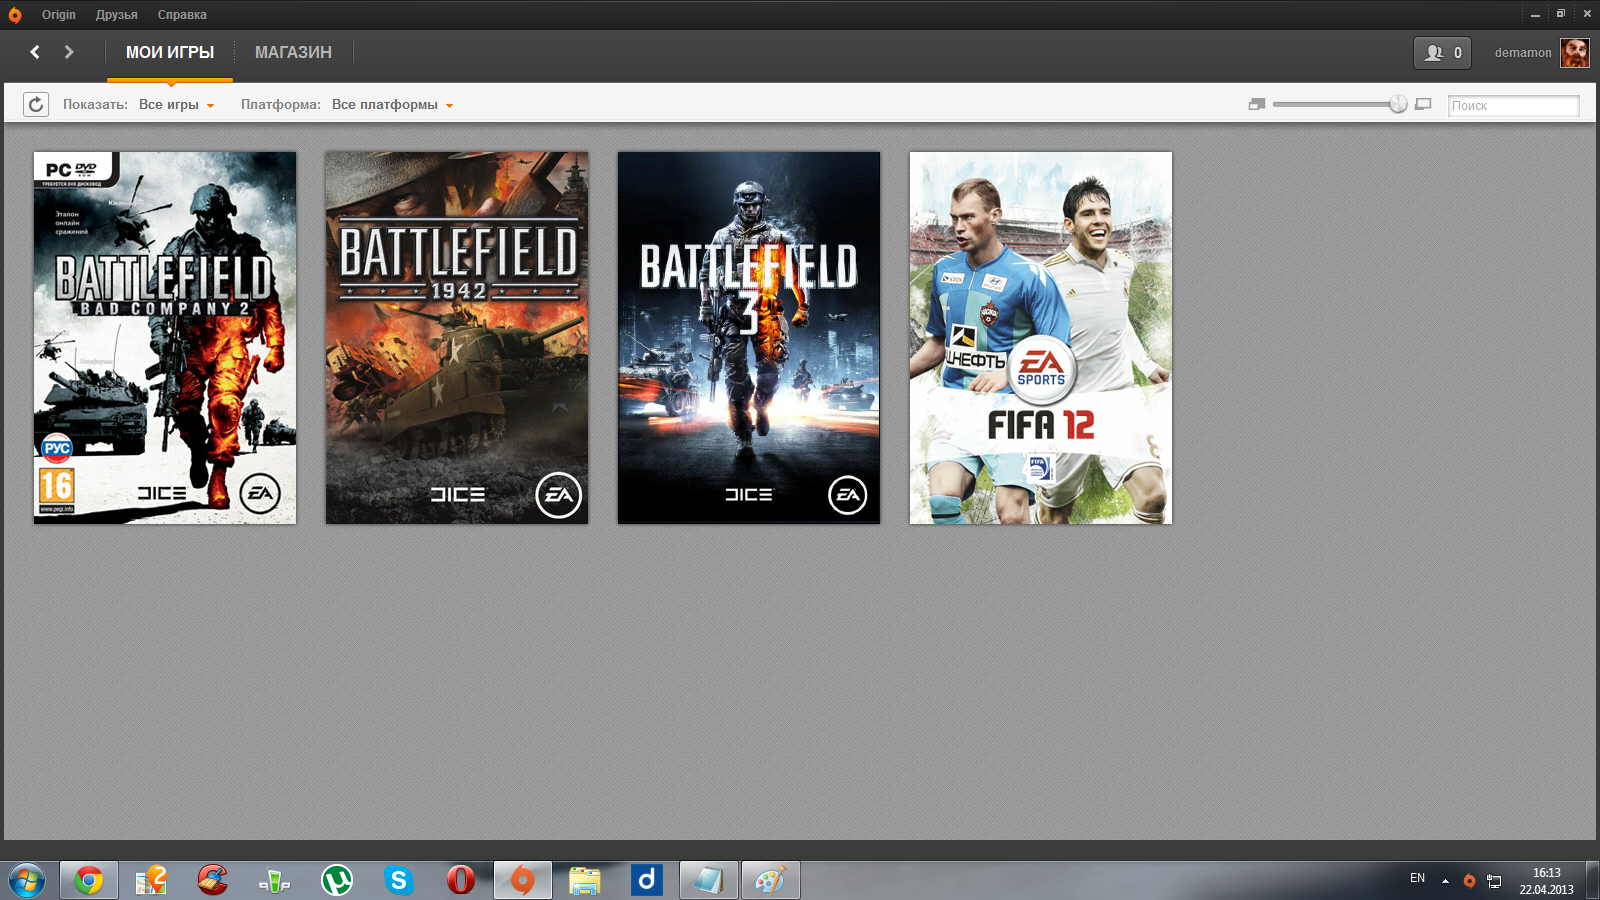The height and width of the screenshot is (900, 1600).
Task: Click the Origin taskbar button
Action: pyautogui.click(x=523, y=881)
